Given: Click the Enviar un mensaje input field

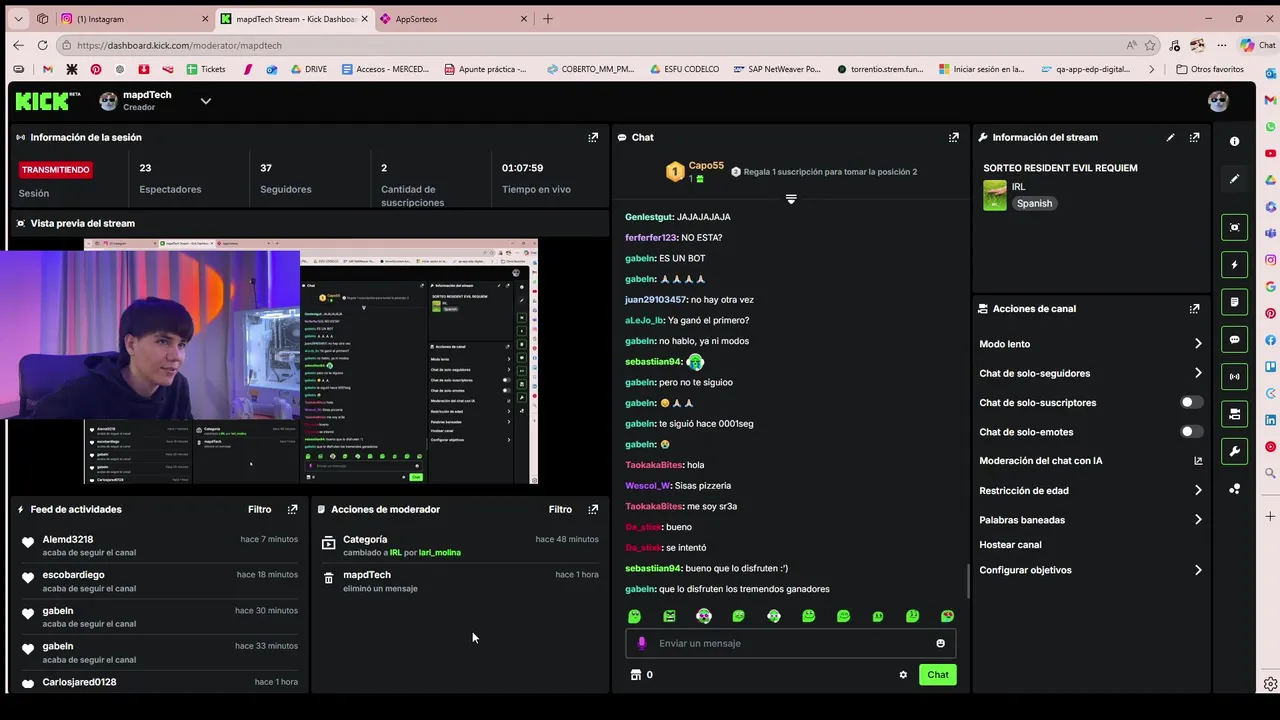Looking at the screenshot, I should coord(790,643).
